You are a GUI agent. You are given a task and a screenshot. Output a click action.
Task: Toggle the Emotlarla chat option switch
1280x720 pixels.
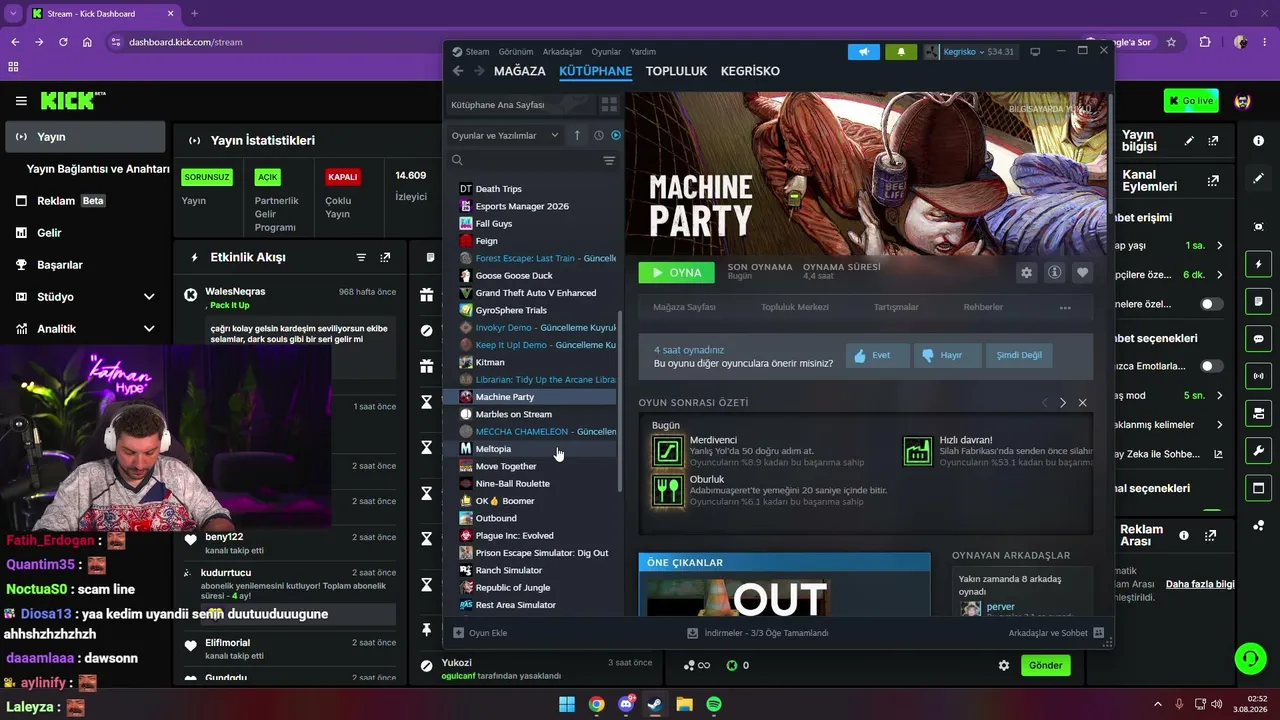pos(1211,366)
